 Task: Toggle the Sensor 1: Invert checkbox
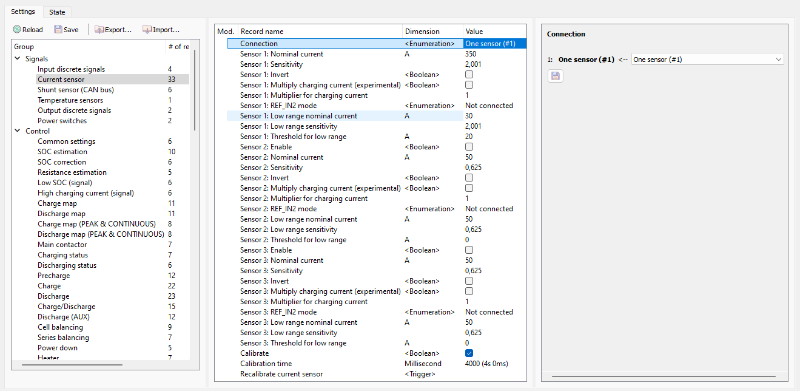[469, 75]
